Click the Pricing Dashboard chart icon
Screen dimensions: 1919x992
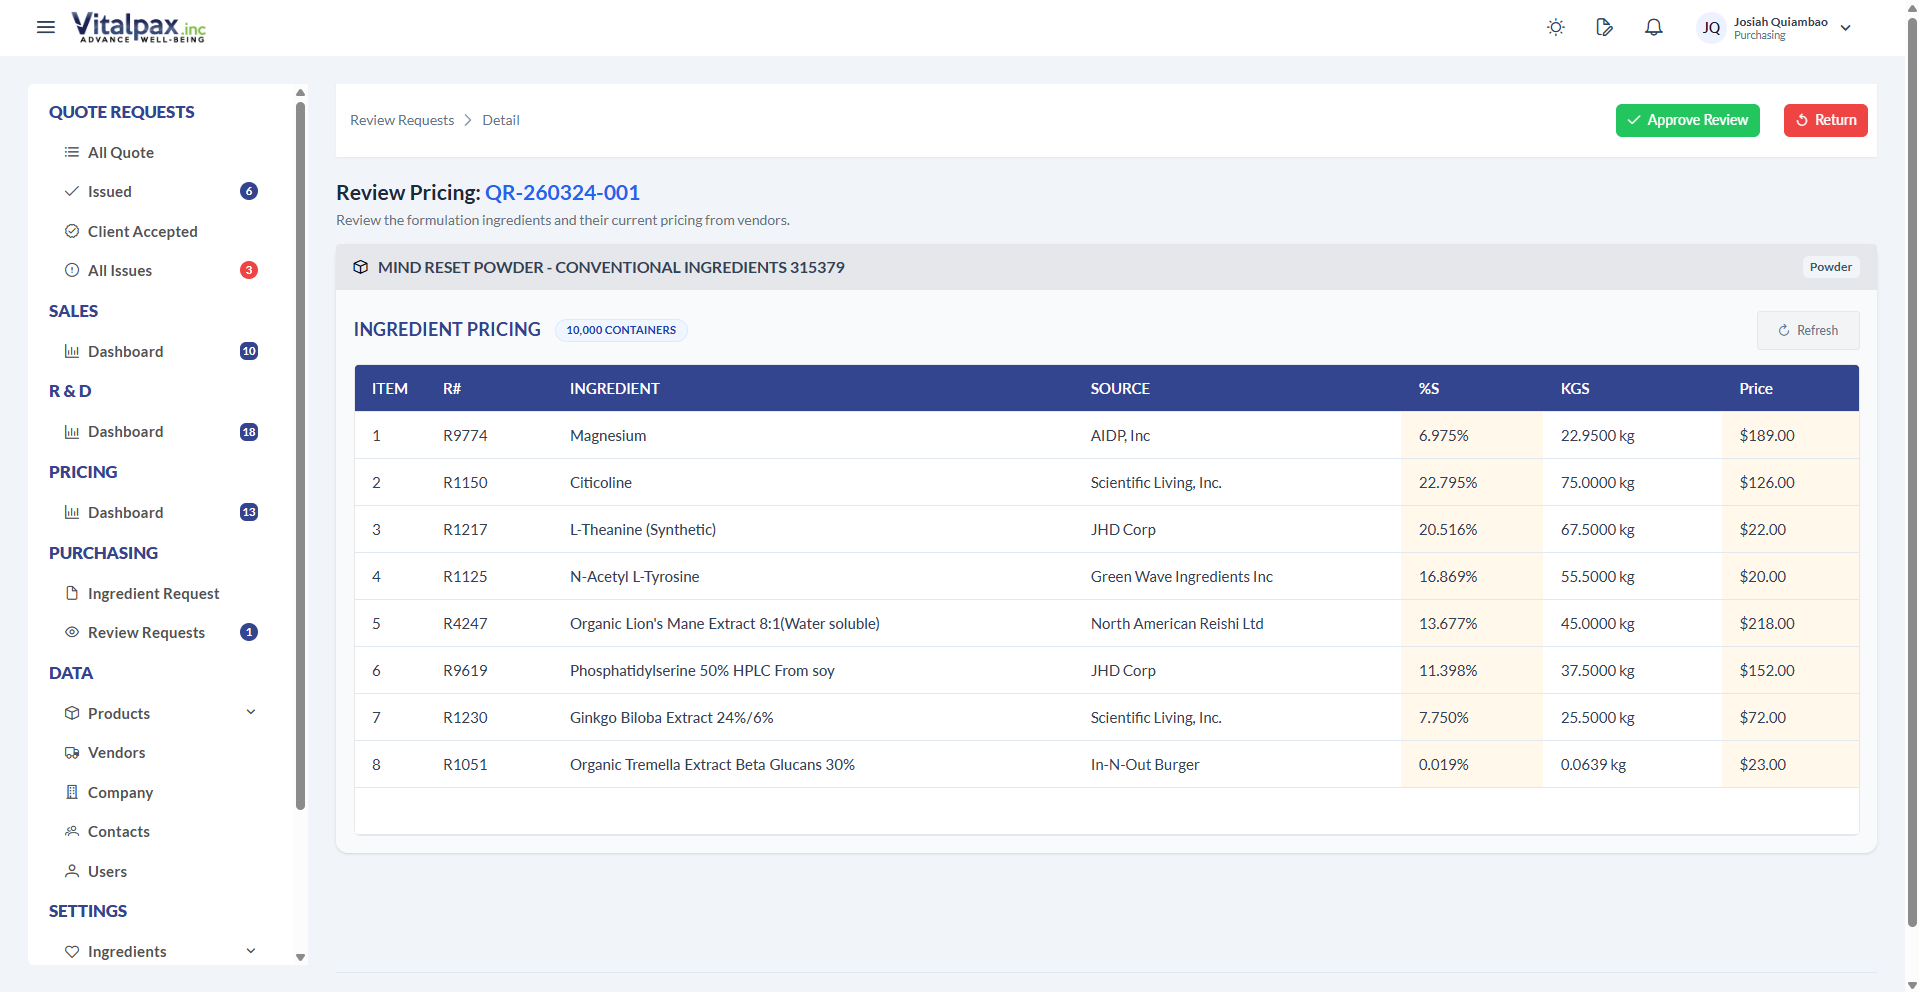[x=72, y=512]
